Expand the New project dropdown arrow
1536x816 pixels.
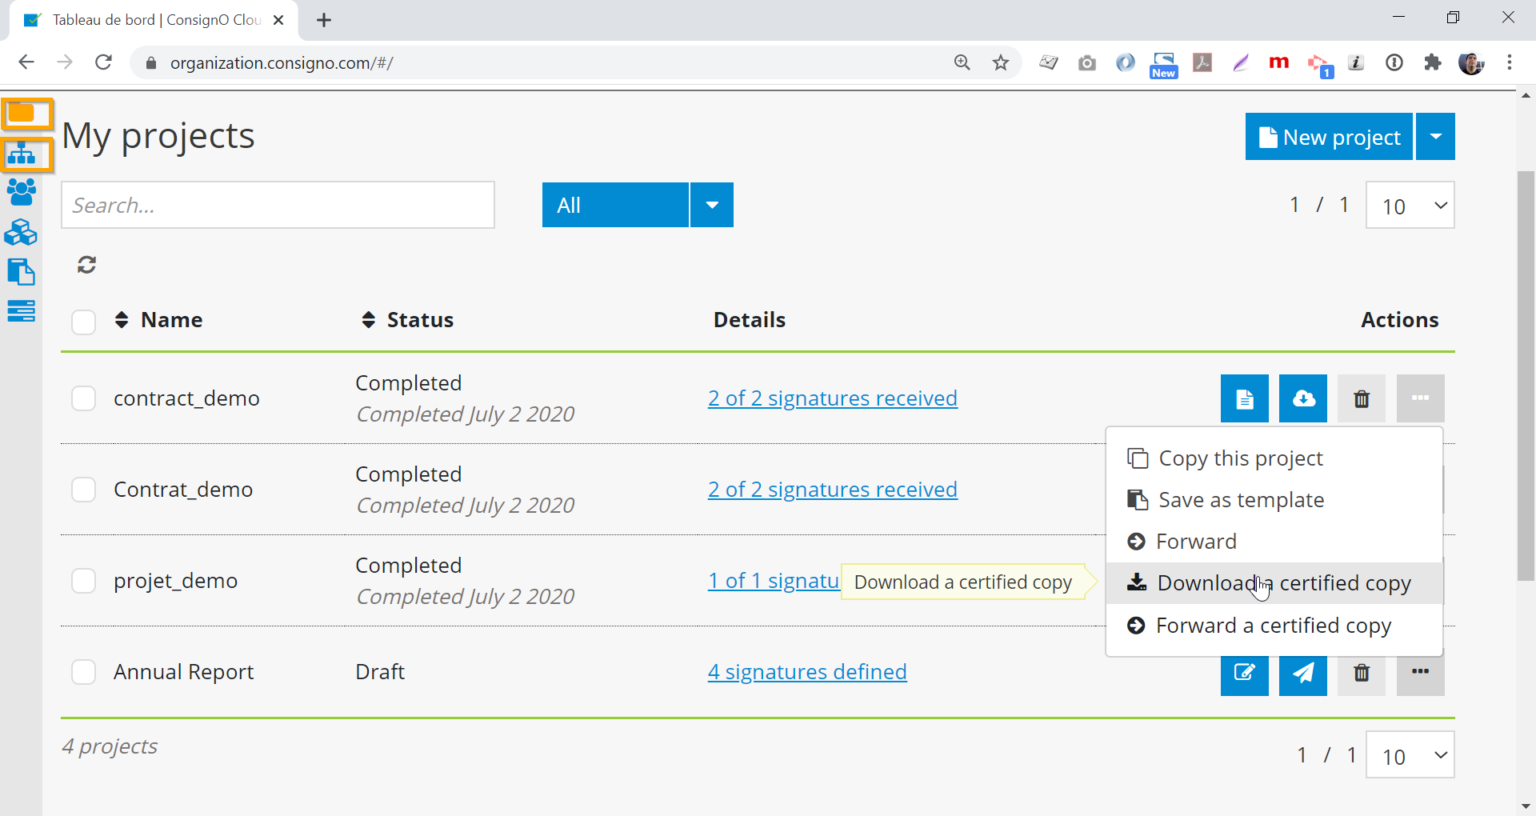tap(1435, 137)
